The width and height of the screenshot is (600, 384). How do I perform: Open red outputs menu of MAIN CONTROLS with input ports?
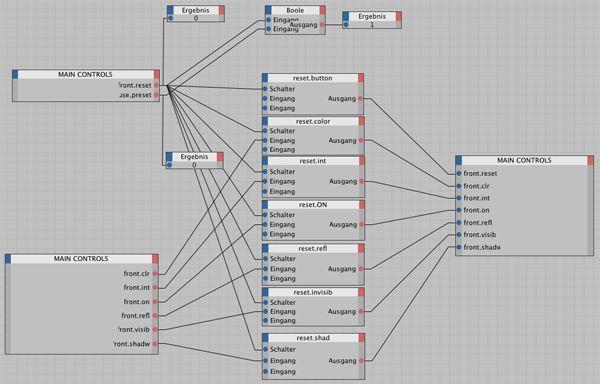pos(590,161)
